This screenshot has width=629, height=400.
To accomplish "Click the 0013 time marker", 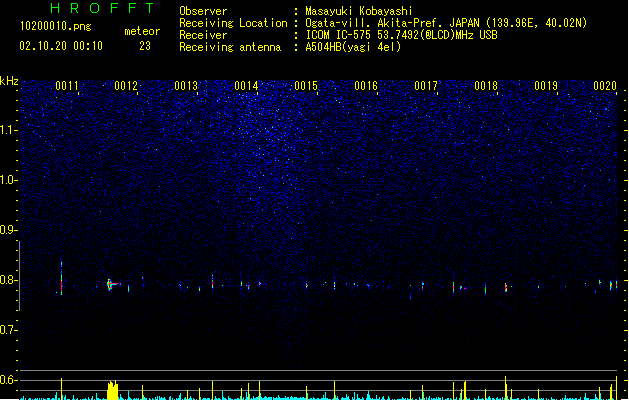I will click(x=186, y=86).
